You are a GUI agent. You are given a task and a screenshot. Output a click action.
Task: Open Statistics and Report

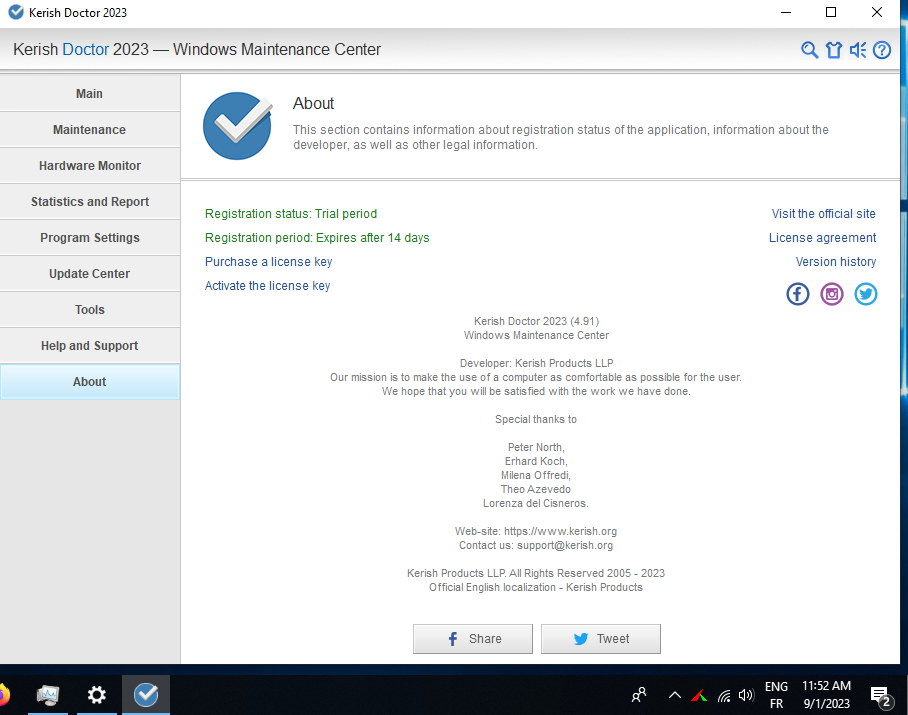pyautogui.click(x=90, y=201)
